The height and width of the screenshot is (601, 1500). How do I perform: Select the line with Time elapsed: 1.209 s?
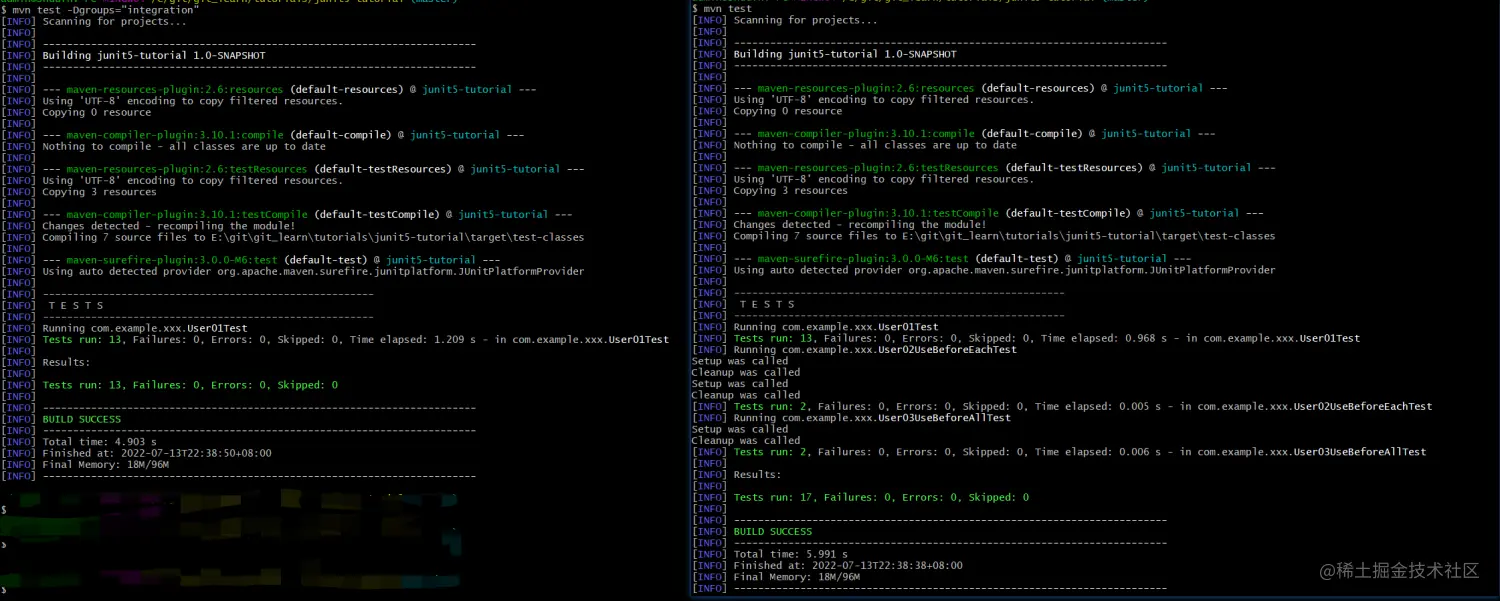[x=336, y=339]
